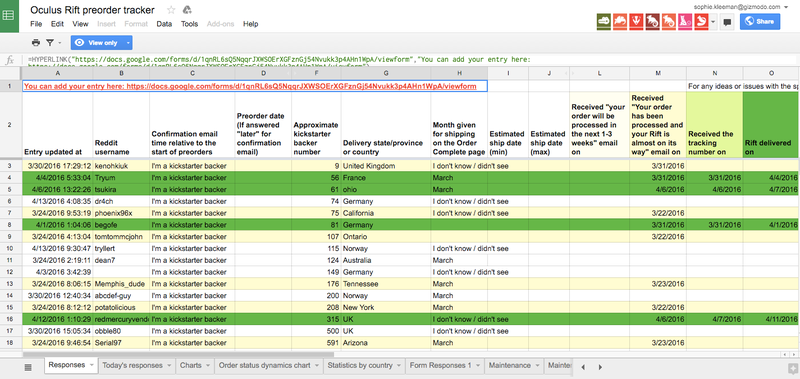Open the comments speech bubble icon
Viewport: 800px width, 379px height.
pos(728,21)
